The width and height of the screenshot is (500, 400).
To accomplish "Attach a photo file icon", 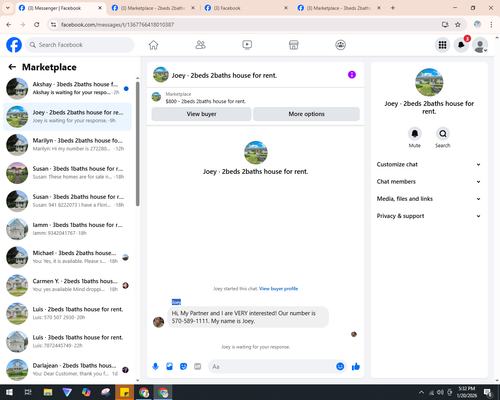I will tap(169, 367).
